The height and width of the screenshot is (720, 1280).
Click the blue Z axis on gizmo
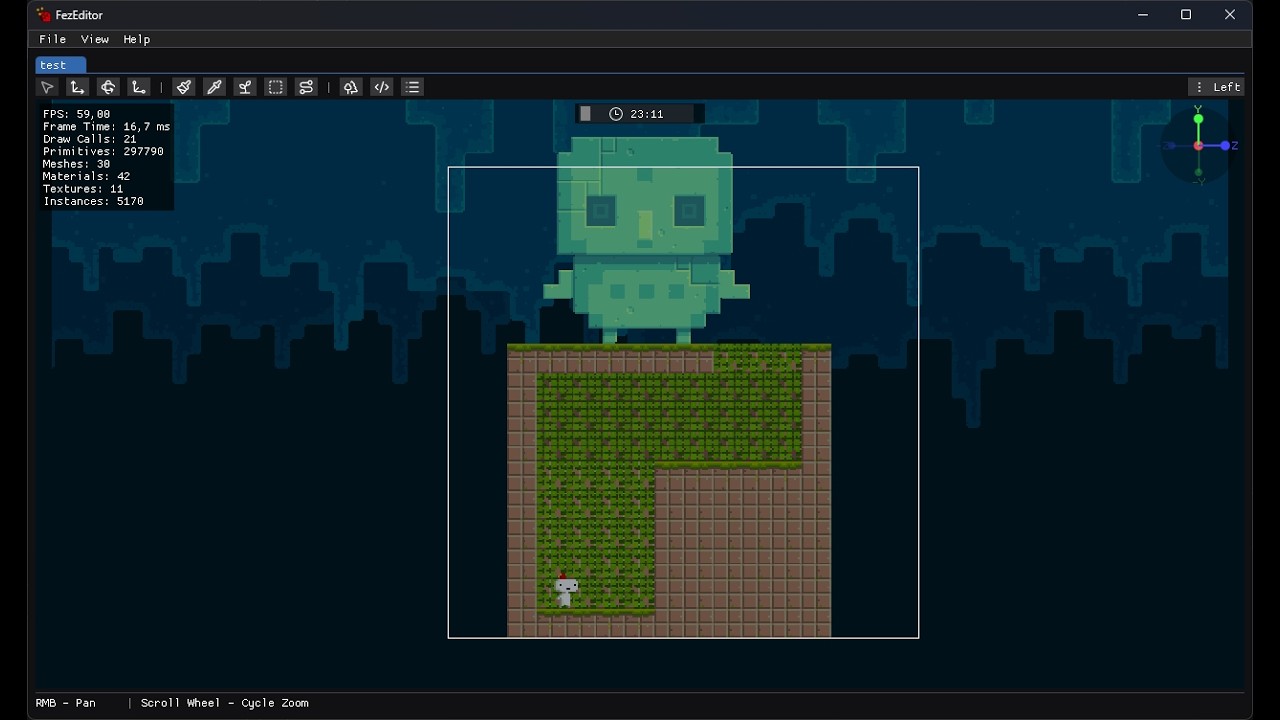tap(1226, 146)
